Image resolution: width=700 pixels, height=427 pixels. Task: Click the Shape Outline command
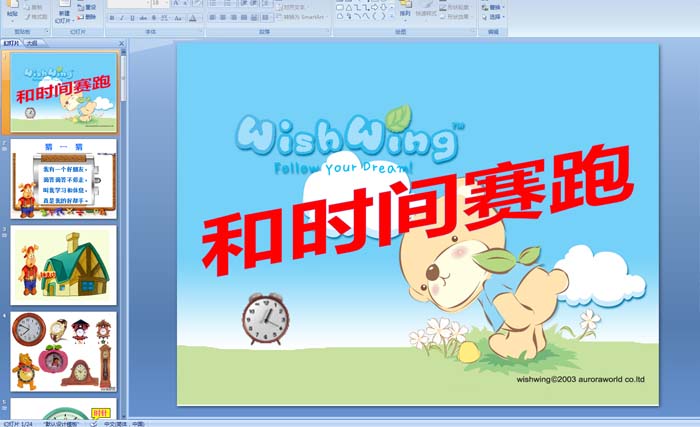[x=454, y=8]
